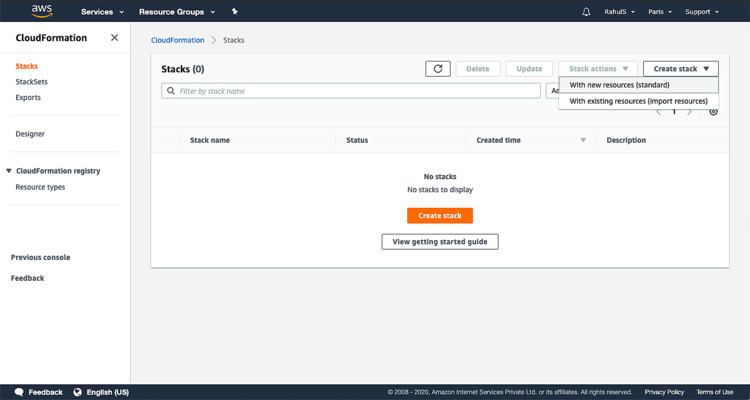Image resolution: width=750 pixels, height=400 pixels.
Task: Open table preferences gear icon
Action: click(713, 112)
